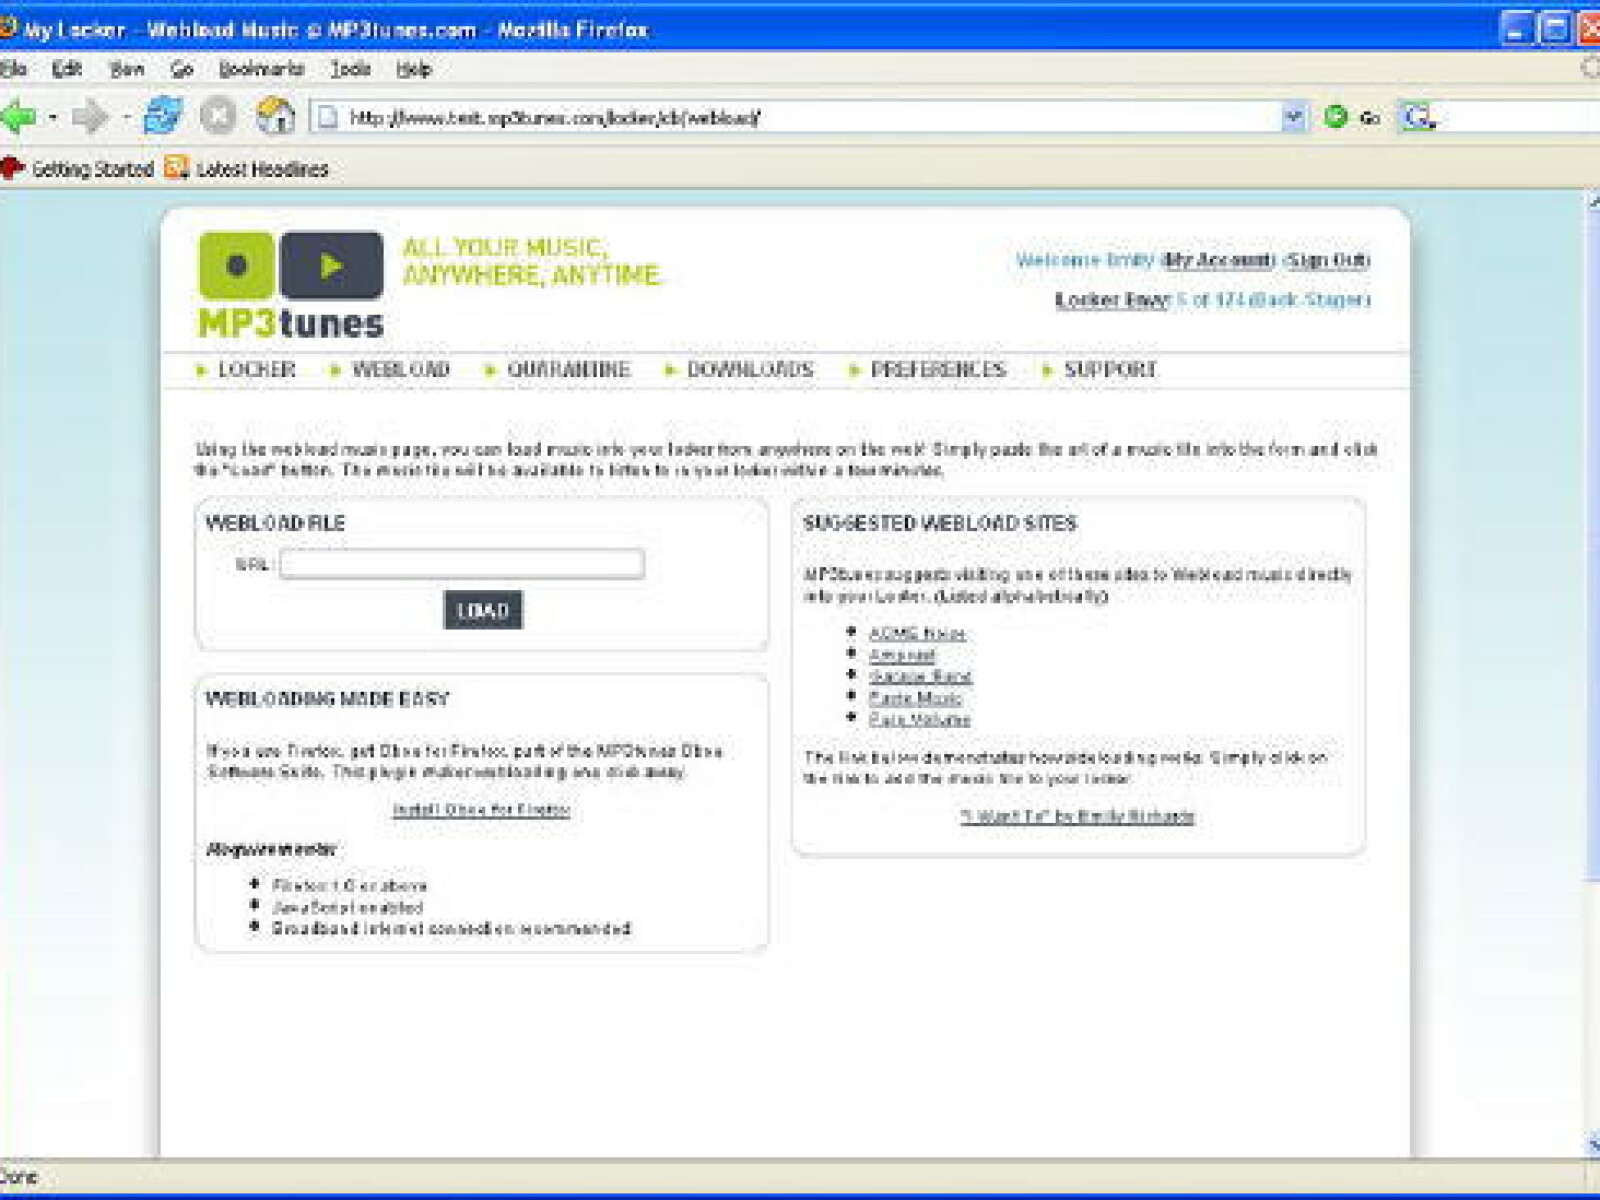Click the Latest Headlines feed icon
Image resolution: width=1600 pixels, height=1200 pixels.
(177, 168)
